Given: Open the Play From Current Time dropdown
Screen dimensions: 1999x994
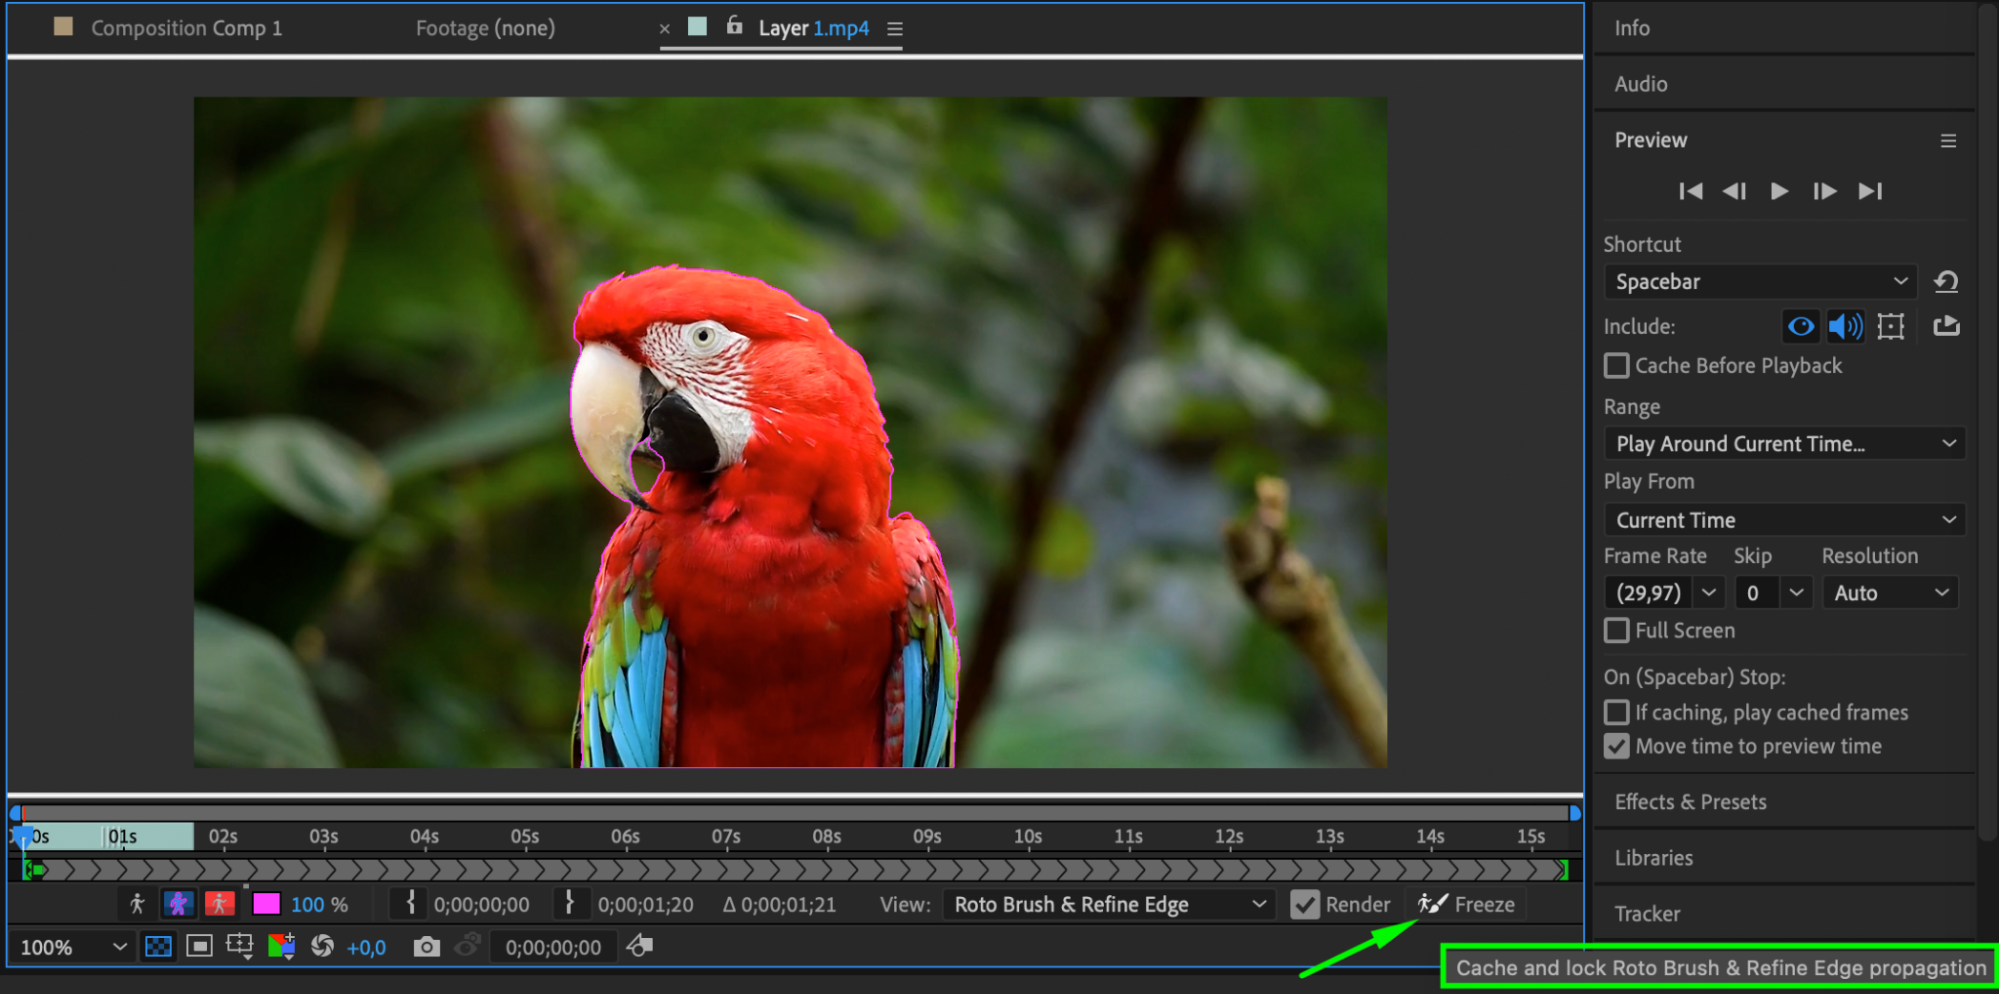Looking at the screenshot, I should (1783, 520).
